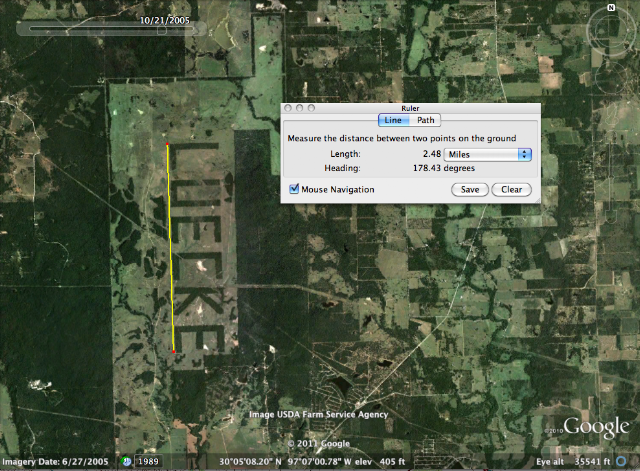Click the Ruler window resize grip corner

click(x=538, y=200)
